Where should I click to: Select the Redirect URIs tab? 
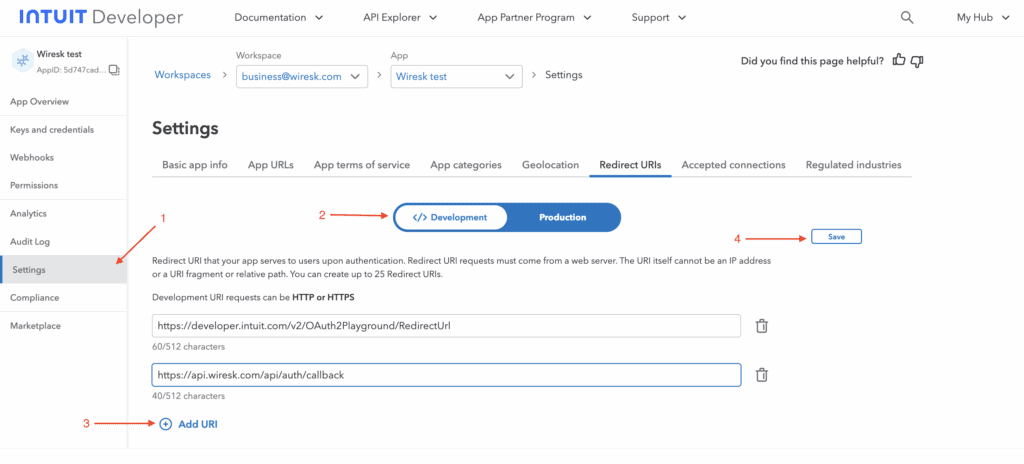click(x=630, y=165)
